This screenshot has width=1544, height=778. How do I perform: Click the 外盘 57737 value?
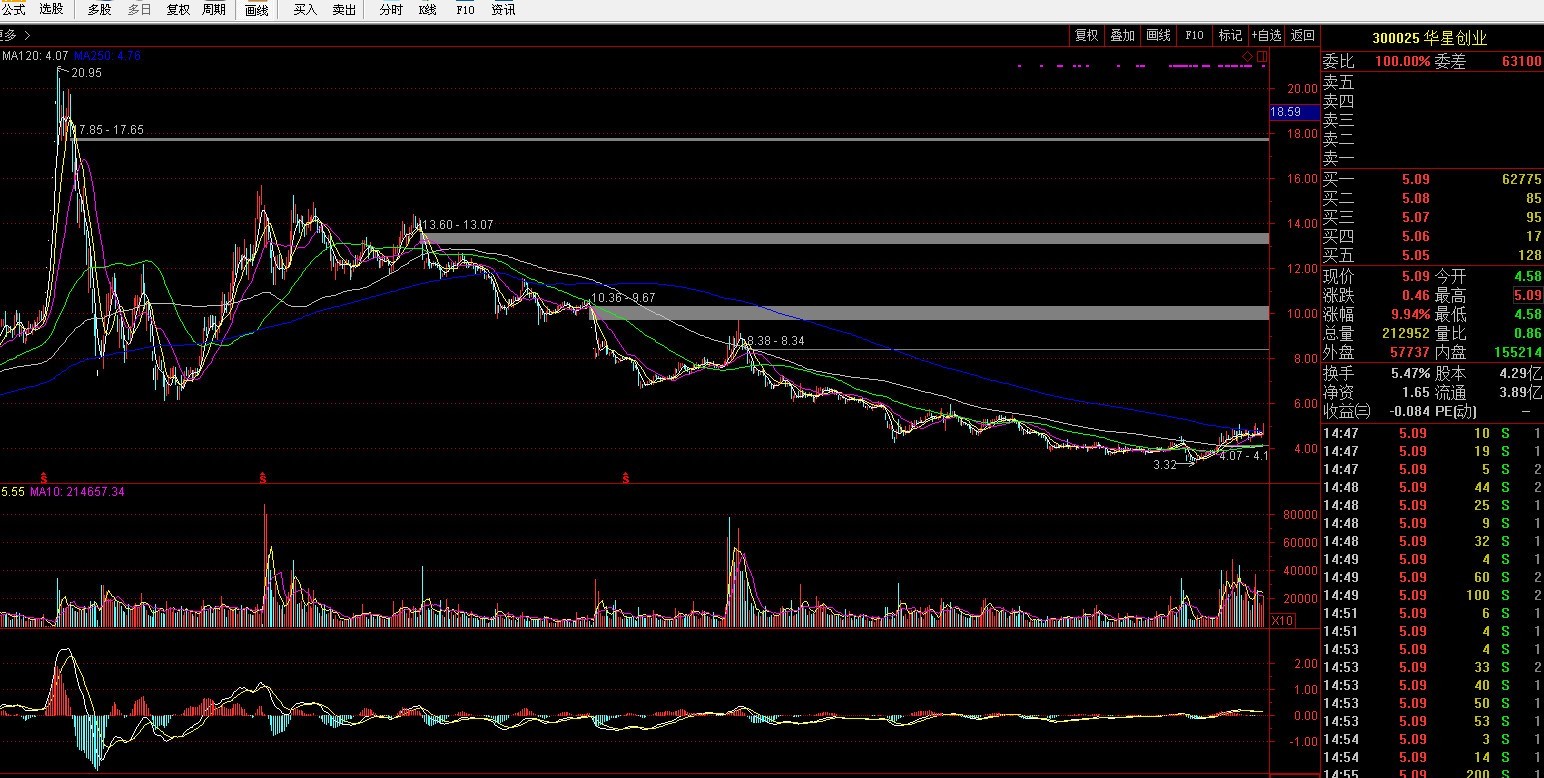pos(1408,352)
